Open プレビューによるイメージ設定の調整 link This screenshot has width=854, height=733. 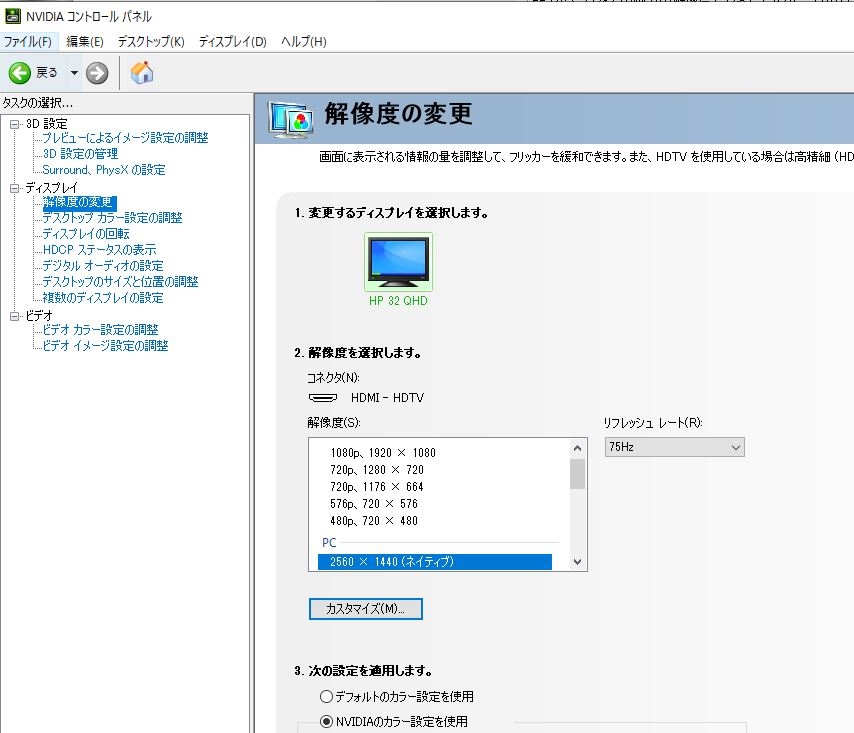pyautogui.click(x=125, y=138)
